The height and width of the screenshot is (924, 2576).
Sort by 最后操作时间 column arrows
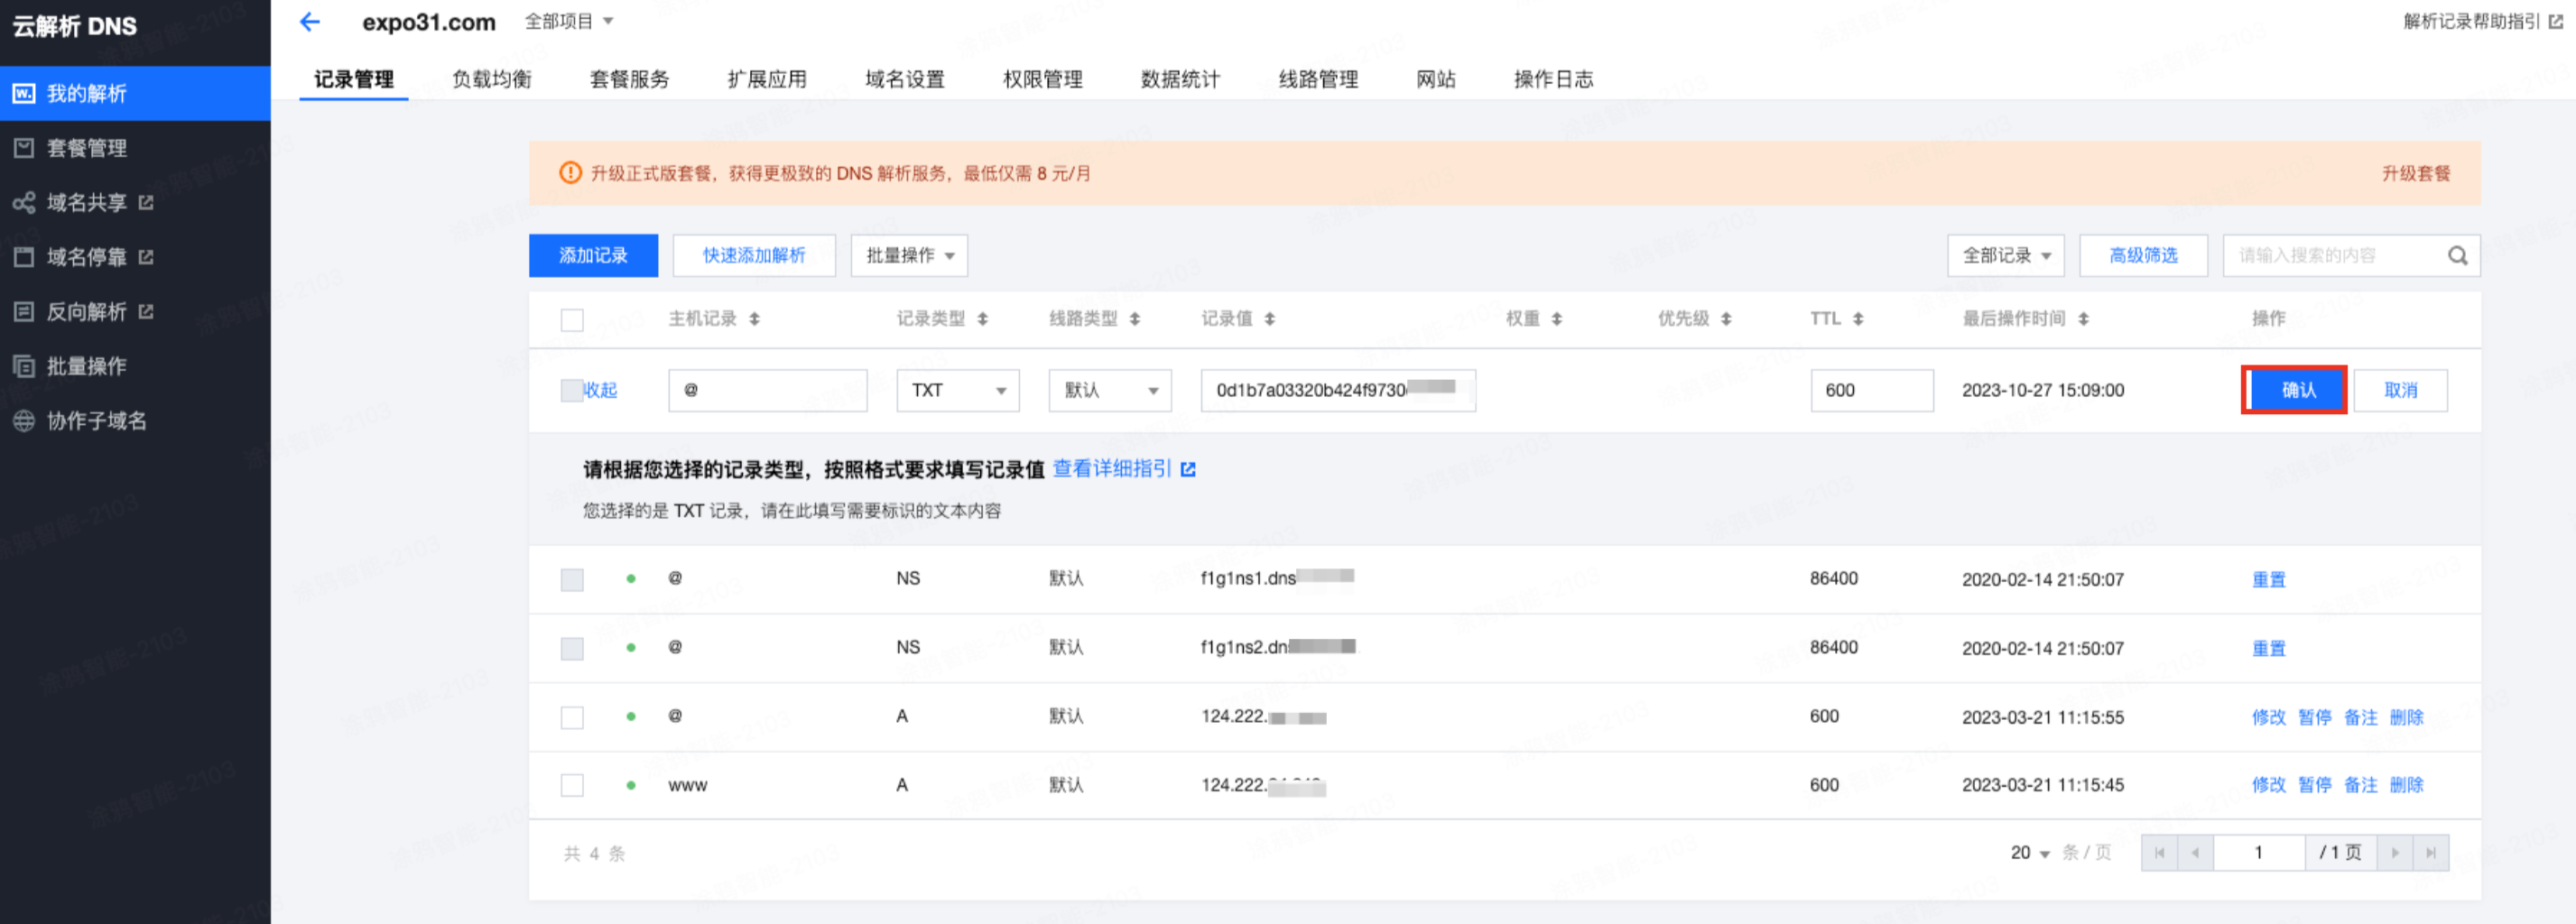[2084, 319]
